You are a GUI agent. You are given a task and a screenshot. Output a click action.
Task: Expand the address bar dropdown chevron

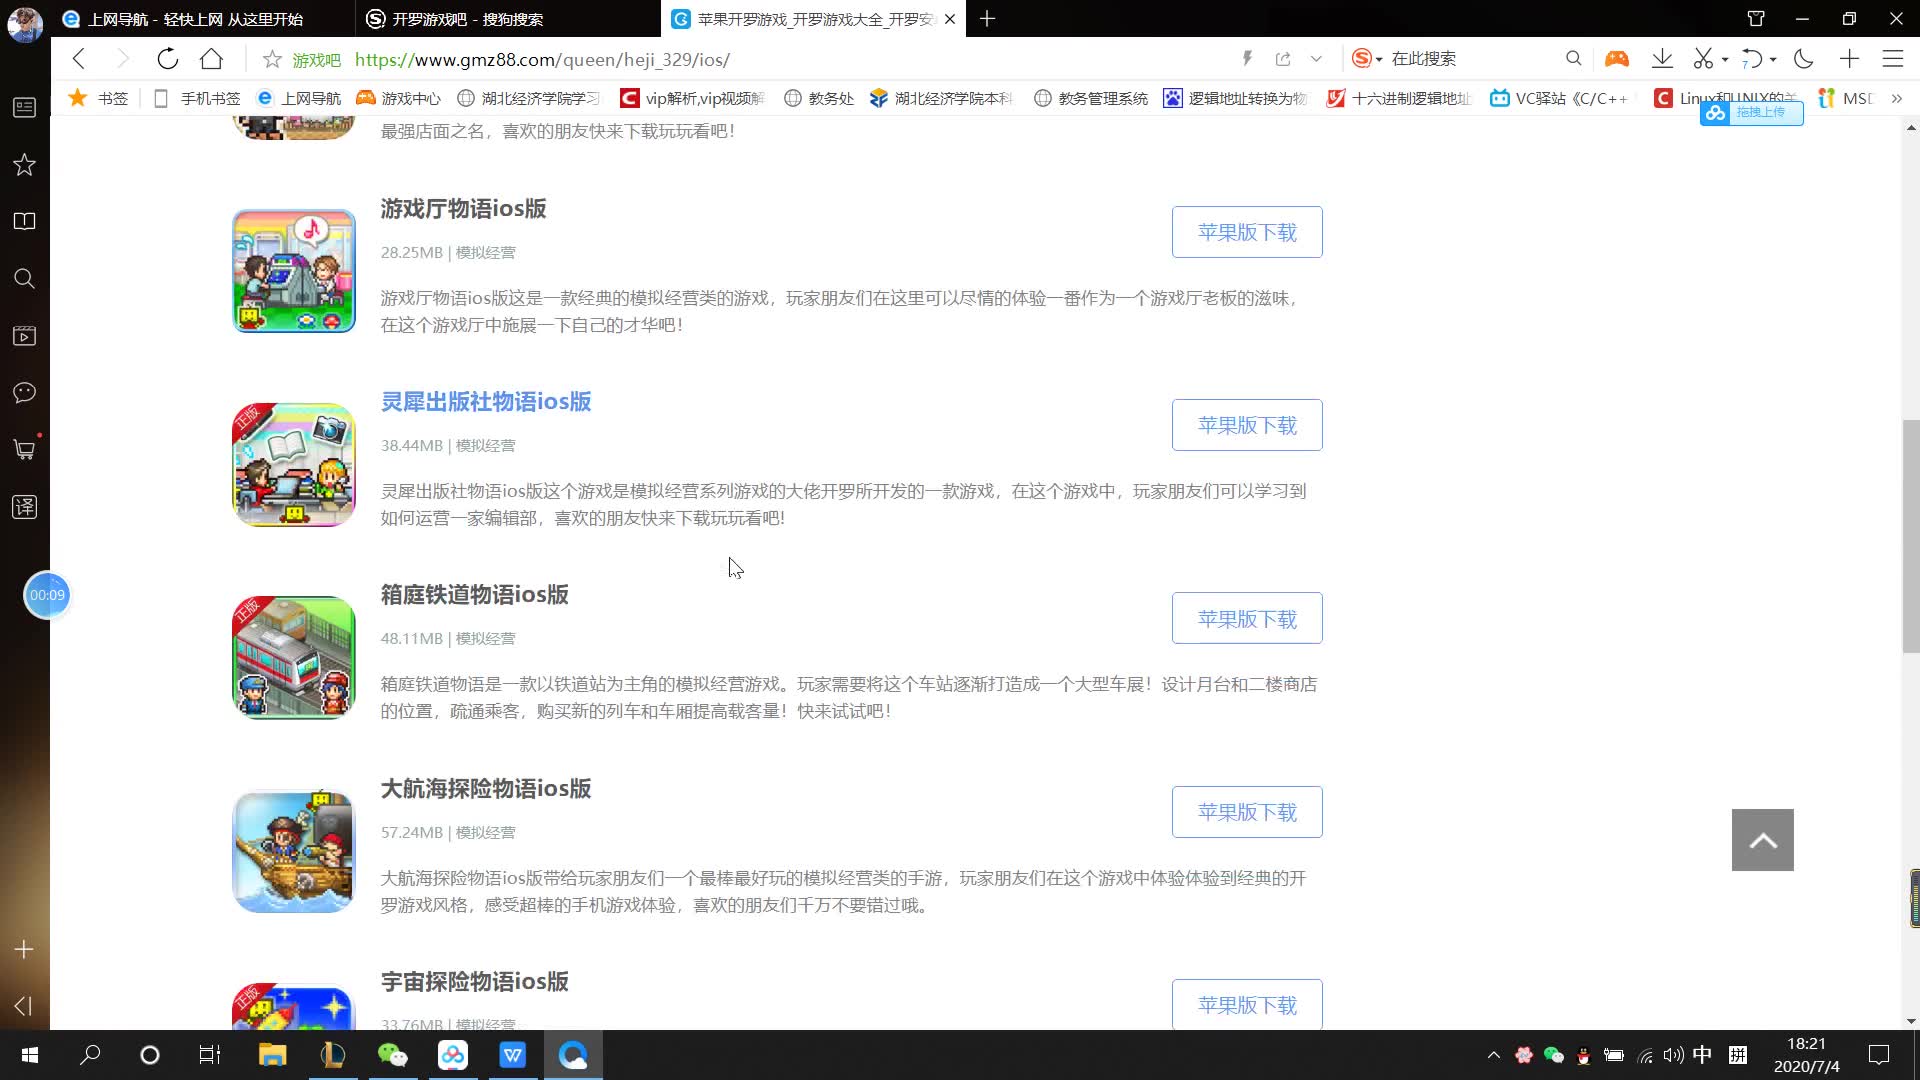pyautogui.click(x=1316, y=59)
